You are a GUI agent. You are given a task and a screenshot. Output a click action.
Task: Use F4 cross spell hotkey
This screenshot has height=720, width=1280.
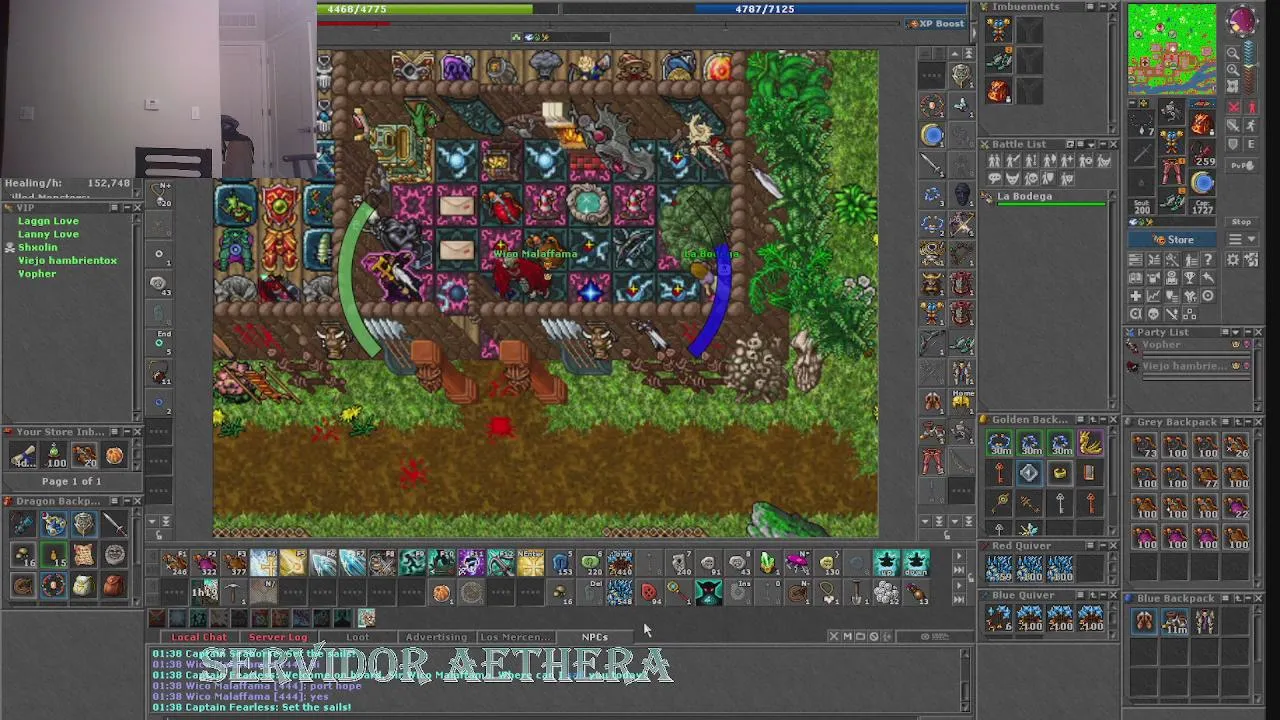click(x=264, y=564)
